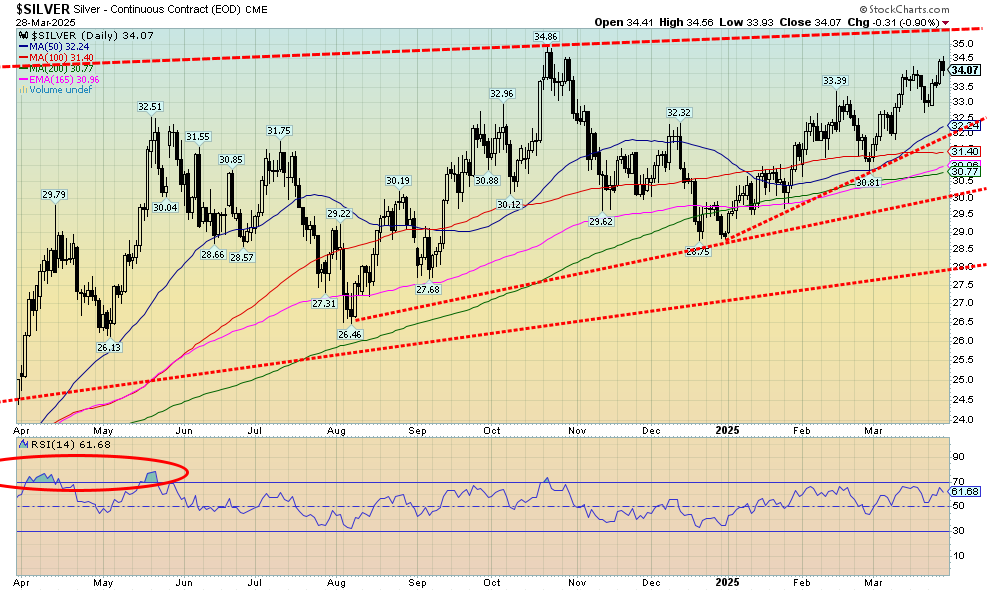Click the 34.07 current price tag
Image resolution: width=990 pixels, height=591 pixels.
point(964,71)
